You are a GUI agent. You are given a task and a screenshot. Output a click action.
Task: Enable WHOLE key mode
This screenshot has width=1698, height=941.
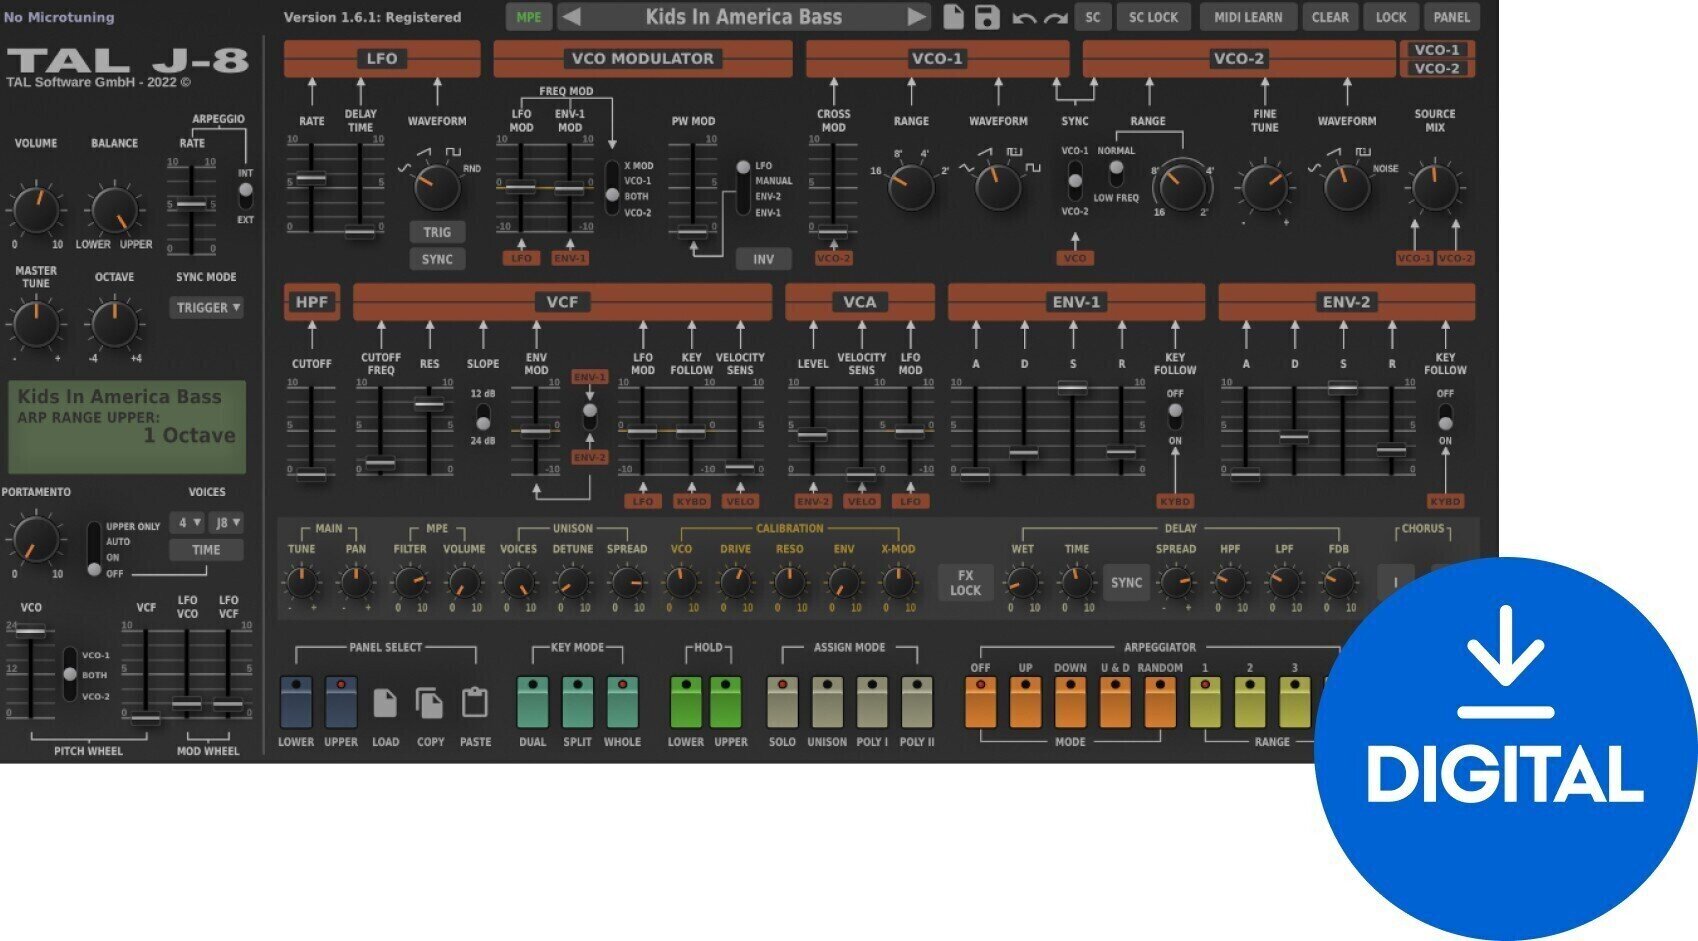click(623, 700)
